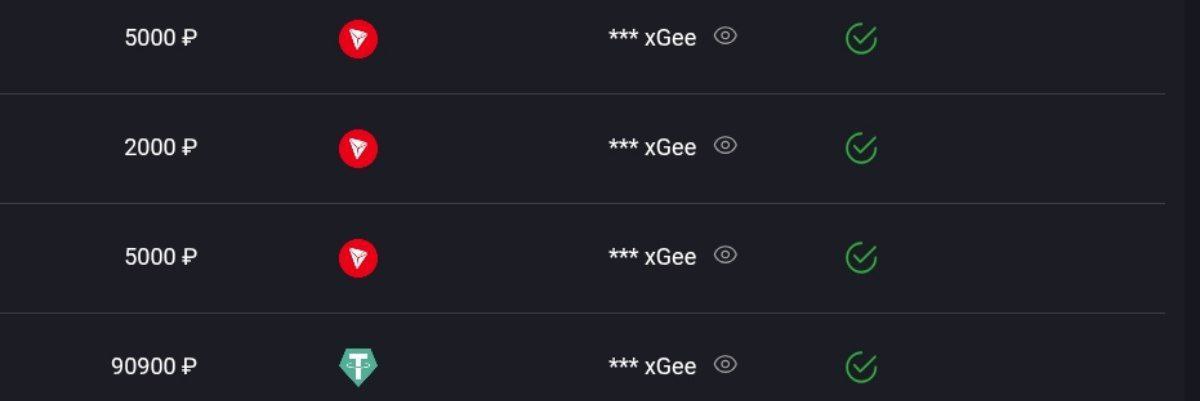1200x401 pixels.
Task: Click the green checkmark status in the topmost row
Action: (x=861, y=39)
